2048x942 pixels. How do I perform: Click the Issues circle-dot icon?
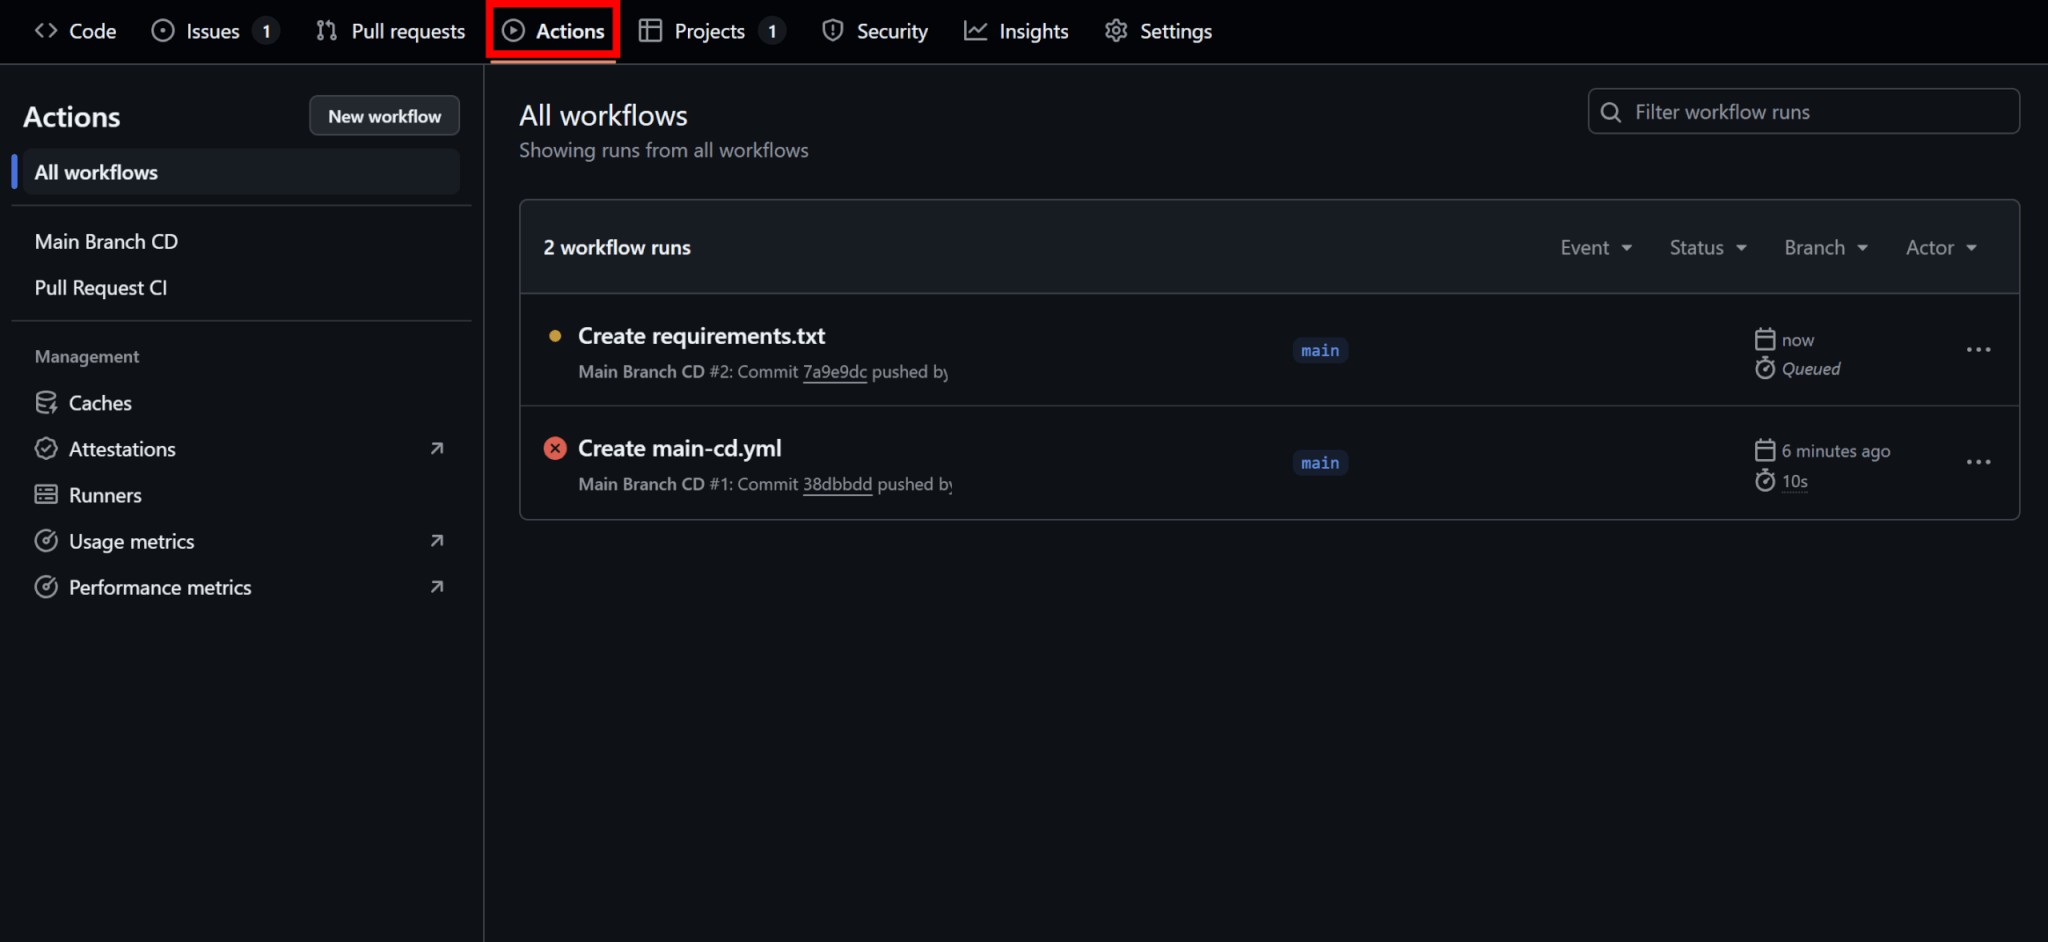[162, 31]
